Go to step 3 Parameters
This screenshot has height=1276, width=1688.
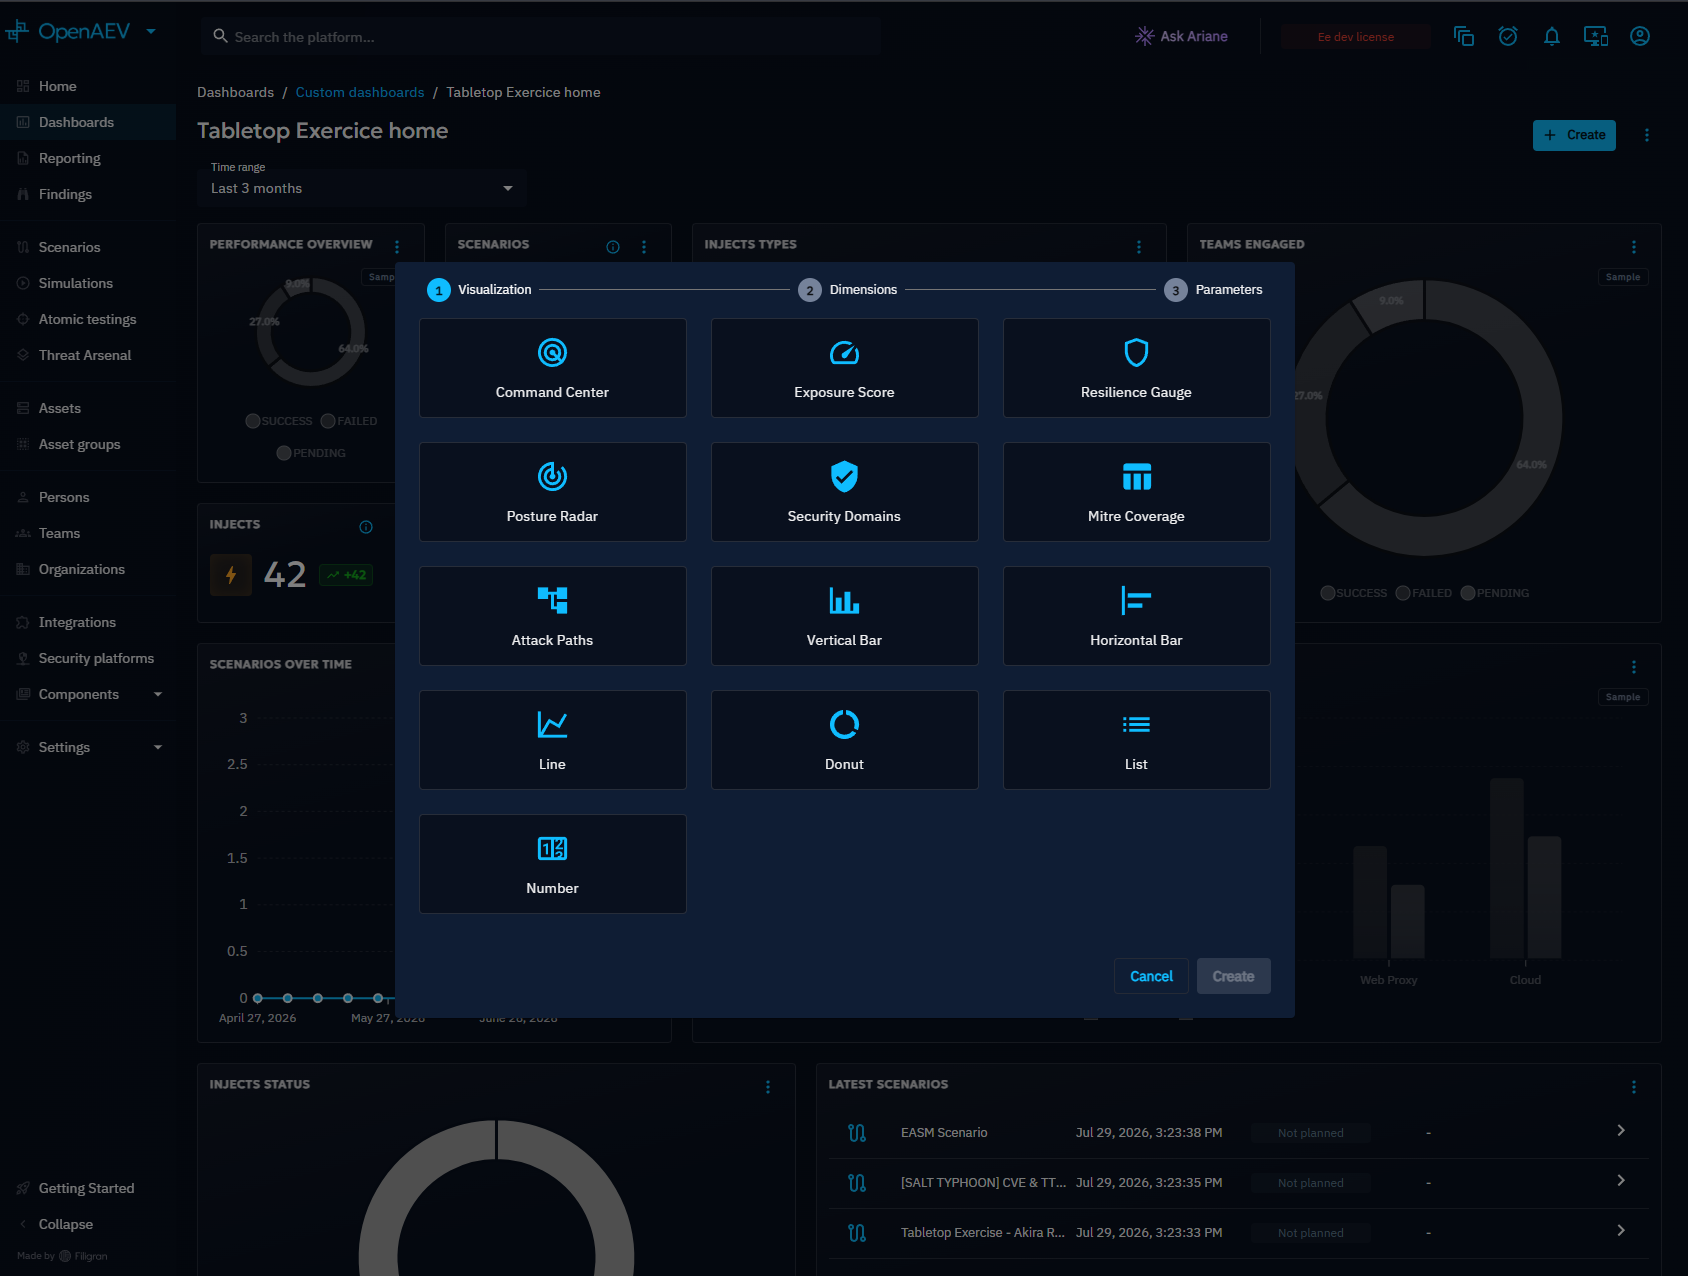point(1214,290)
